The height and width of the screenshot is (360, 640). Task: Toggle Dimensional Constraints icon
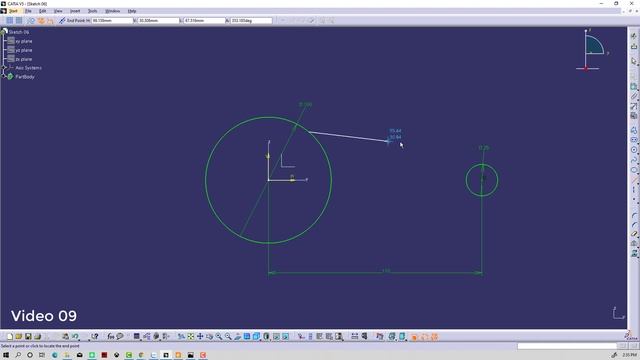[50, 20]
